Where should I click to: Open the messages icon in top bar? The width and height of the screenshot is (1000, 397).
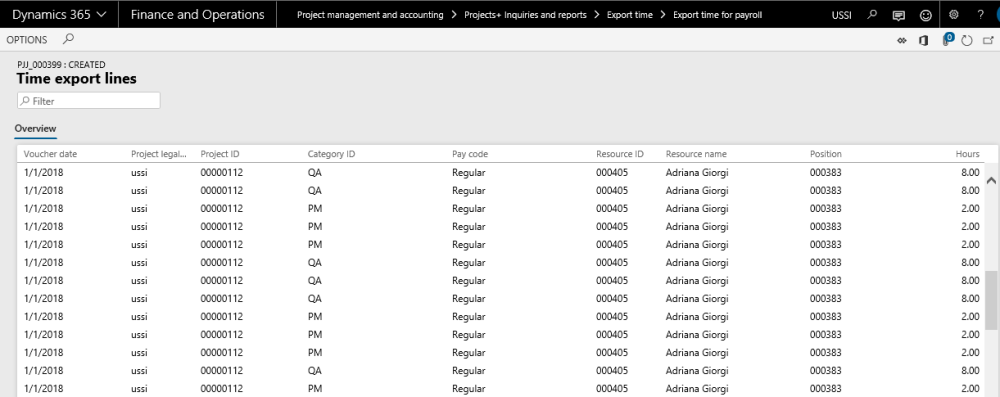coord(899,15)
